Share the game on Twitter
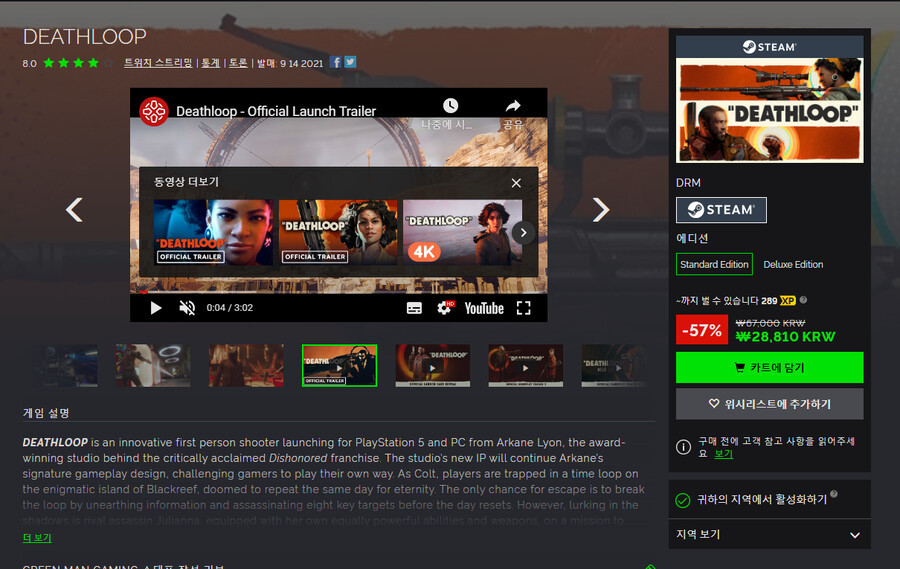900x569 pixels. tap(350, 62)
